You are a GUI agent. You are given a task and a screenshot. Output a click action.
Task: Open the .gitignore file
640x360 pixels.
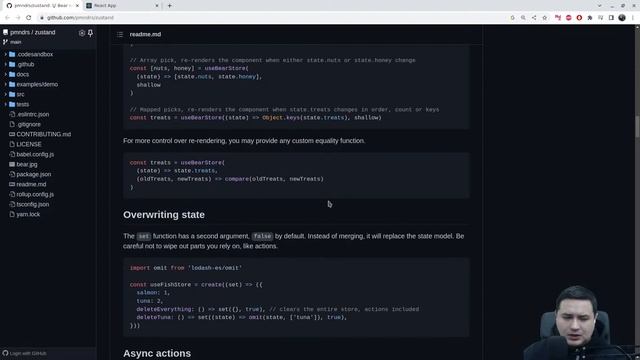(29, 124)
